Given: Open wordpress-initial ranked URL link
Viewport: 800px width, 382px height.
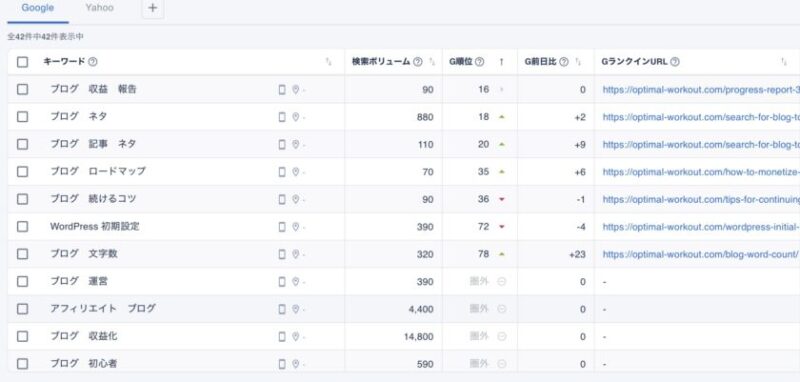Looking at the screenshot, I should 701,227.
